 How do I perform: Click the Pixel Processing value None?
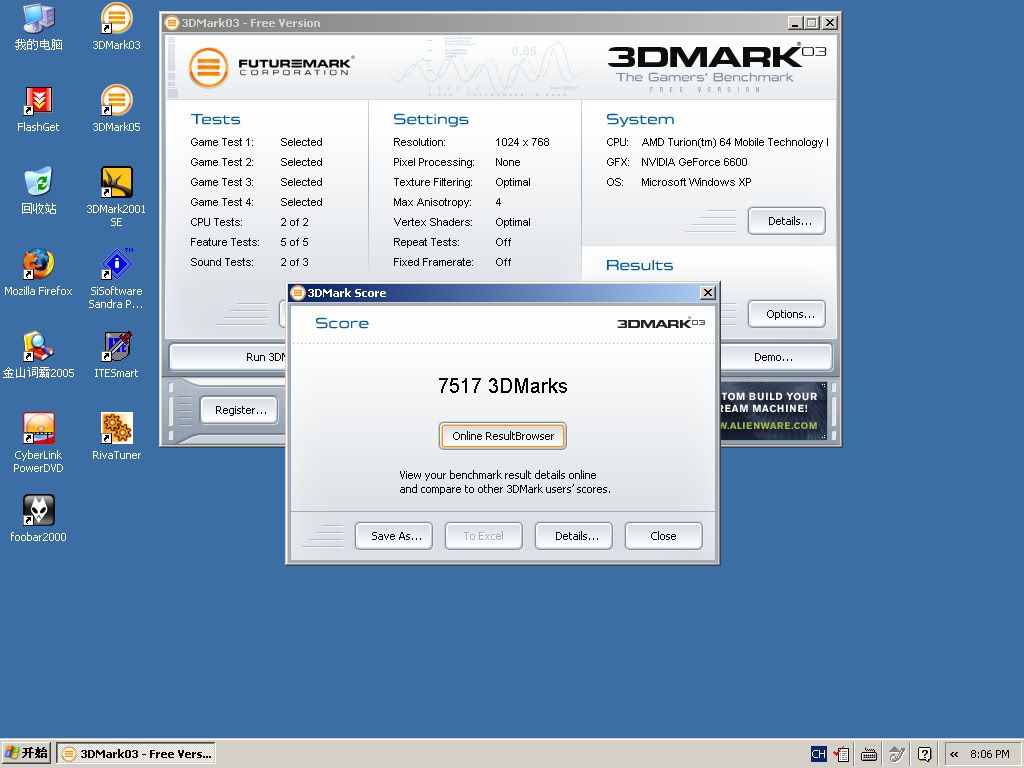(x=507, y=163)
